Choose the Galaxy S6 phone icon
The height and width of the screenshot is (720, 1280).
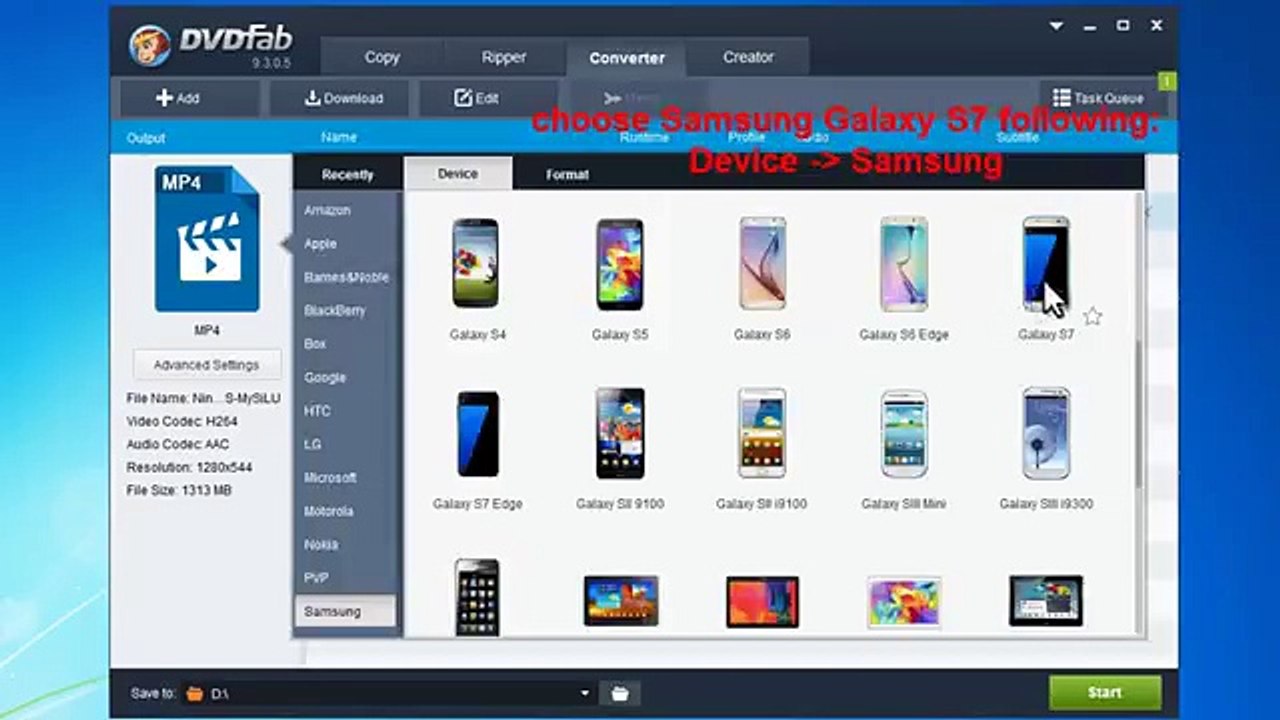coord(762,263)
